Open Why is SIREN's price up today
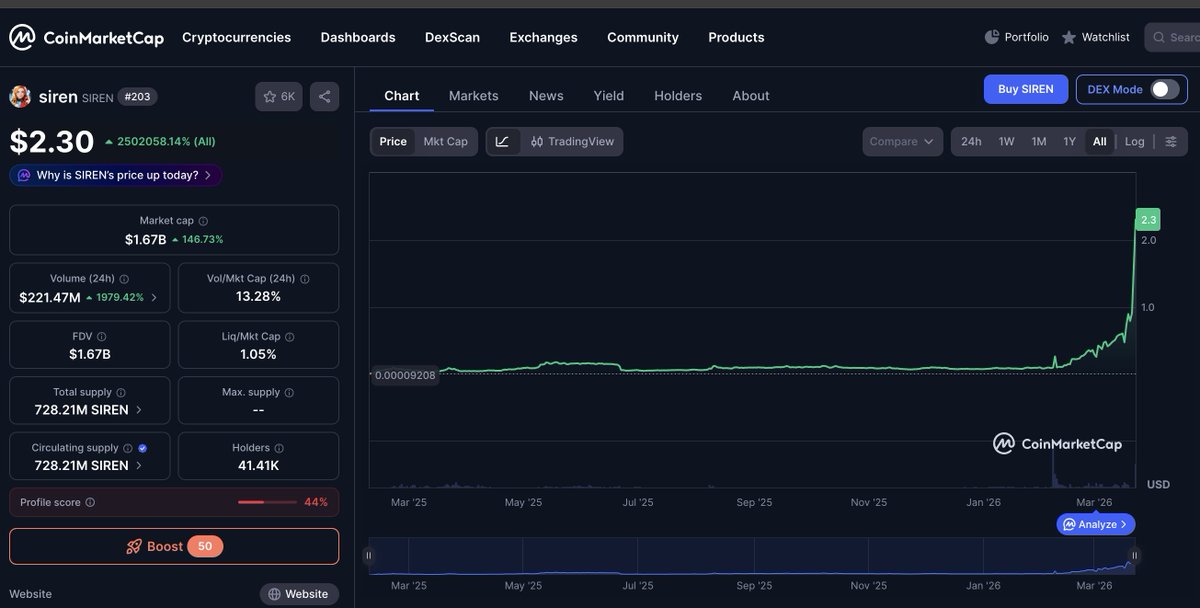 116,175
